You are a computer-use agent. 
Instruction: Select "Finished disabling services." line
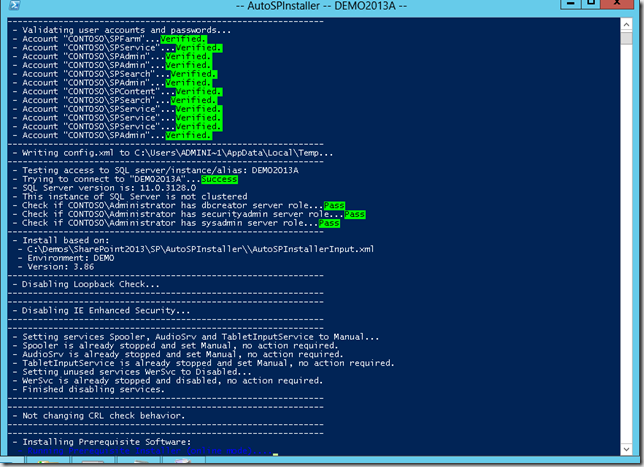[x=88, y=389]
